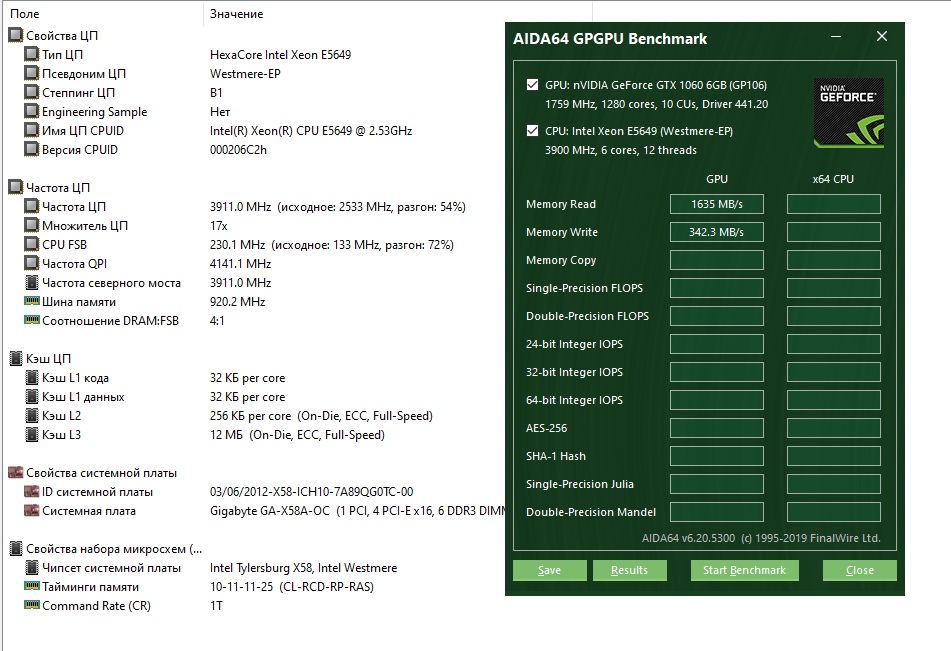The width and height of the screenshot is (951, 651).
Task: Click the GPU Memory Write result 342.3 MB/s
Action: click(717, 232)
